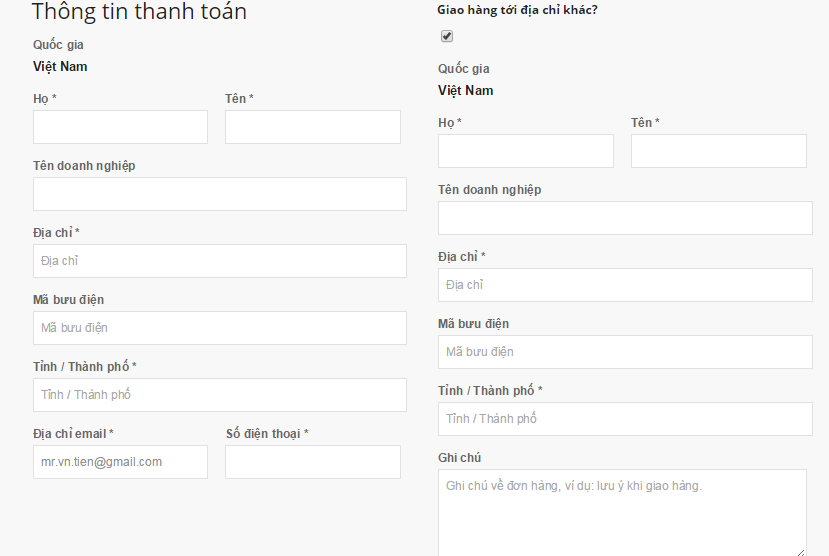
Task: Click the 'Số điện thoại' field label
Action: pos(266,434)
